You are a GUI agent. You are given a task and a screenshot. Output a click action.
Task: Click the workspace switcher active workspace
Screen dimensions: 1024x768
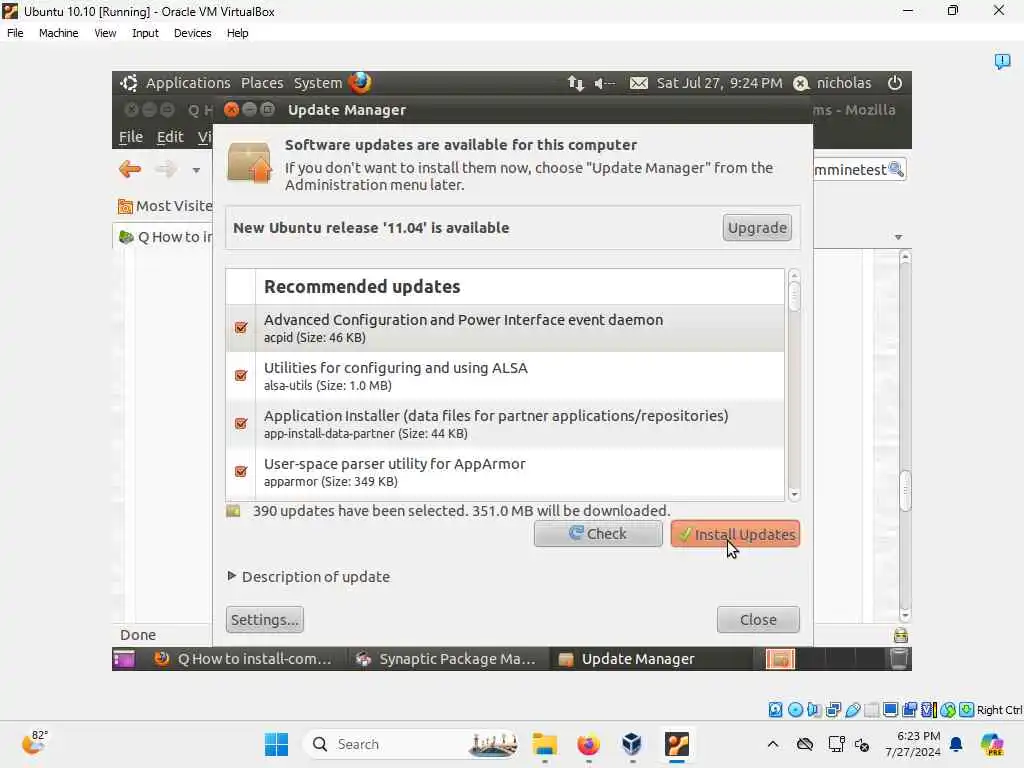click(x=780, y=659)
